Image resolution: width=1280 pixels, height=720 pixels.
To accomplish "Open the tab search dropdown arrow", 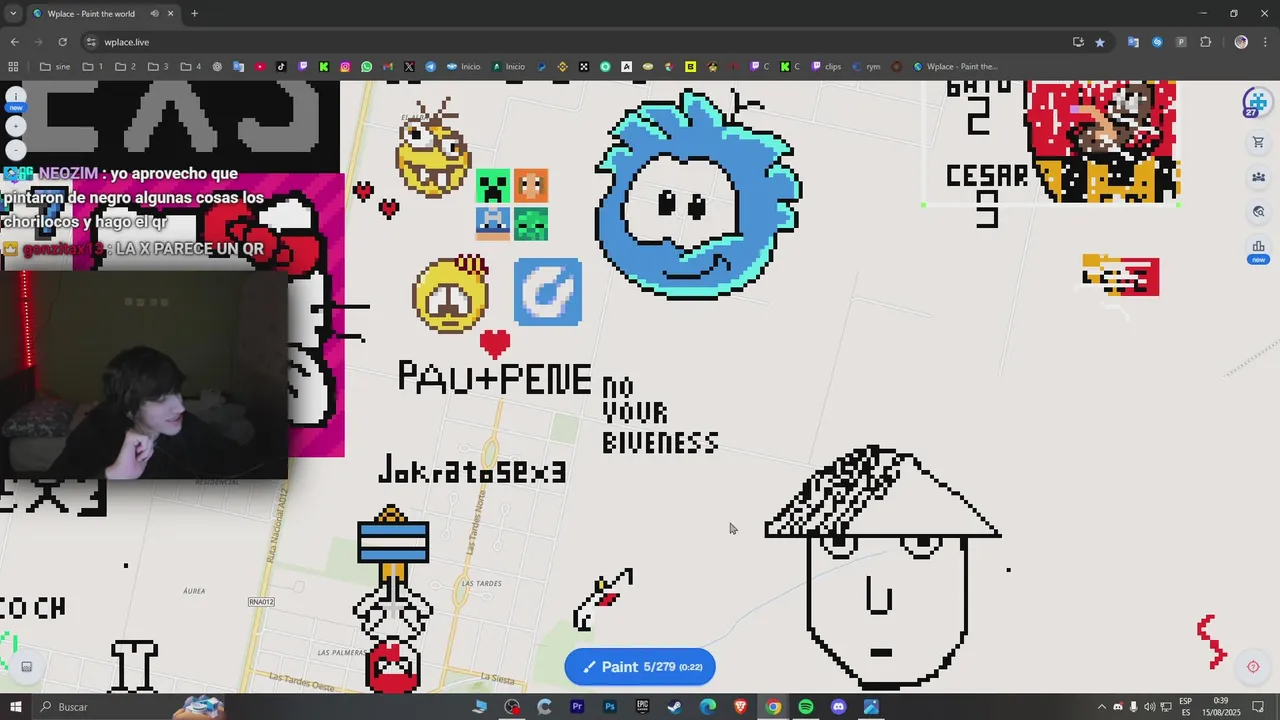I will point(12,13).
